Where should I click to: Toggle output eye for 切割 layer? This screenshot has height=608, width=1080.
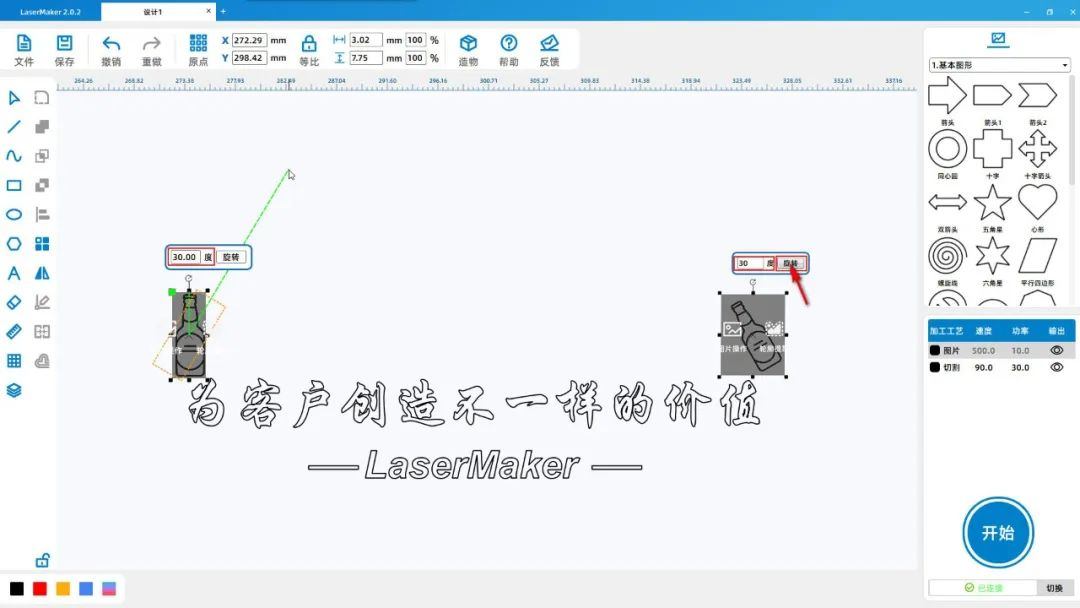tap(1056, 367)
